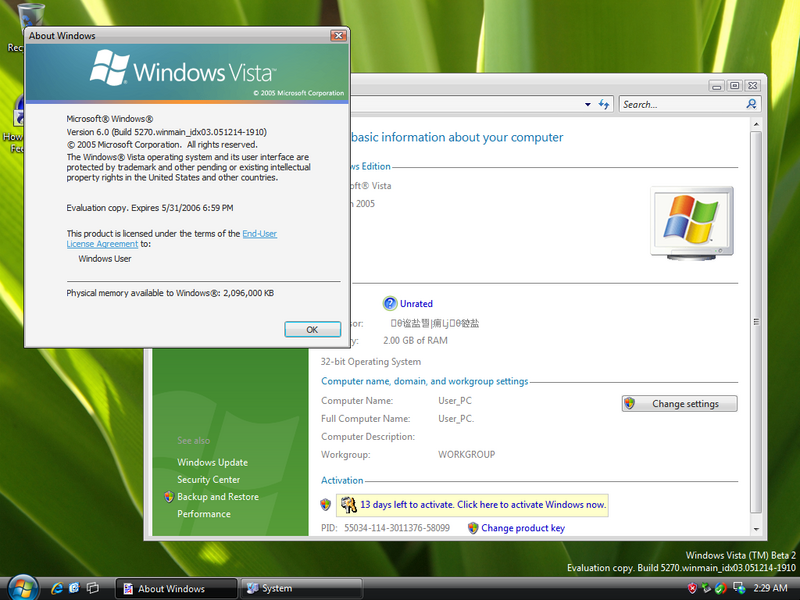Viewport: 800px width, 600px height.
Task: Click the shield icon beside activation notice
Action: tap(326, 505)
